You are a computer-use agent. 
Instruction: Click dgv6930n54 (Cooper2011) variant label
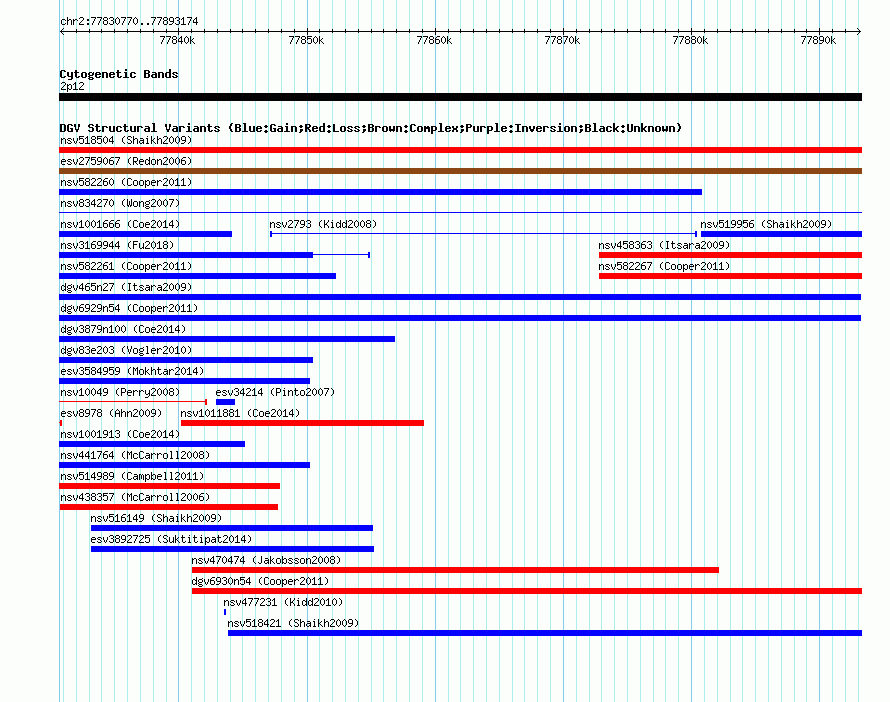pos(260,581)
